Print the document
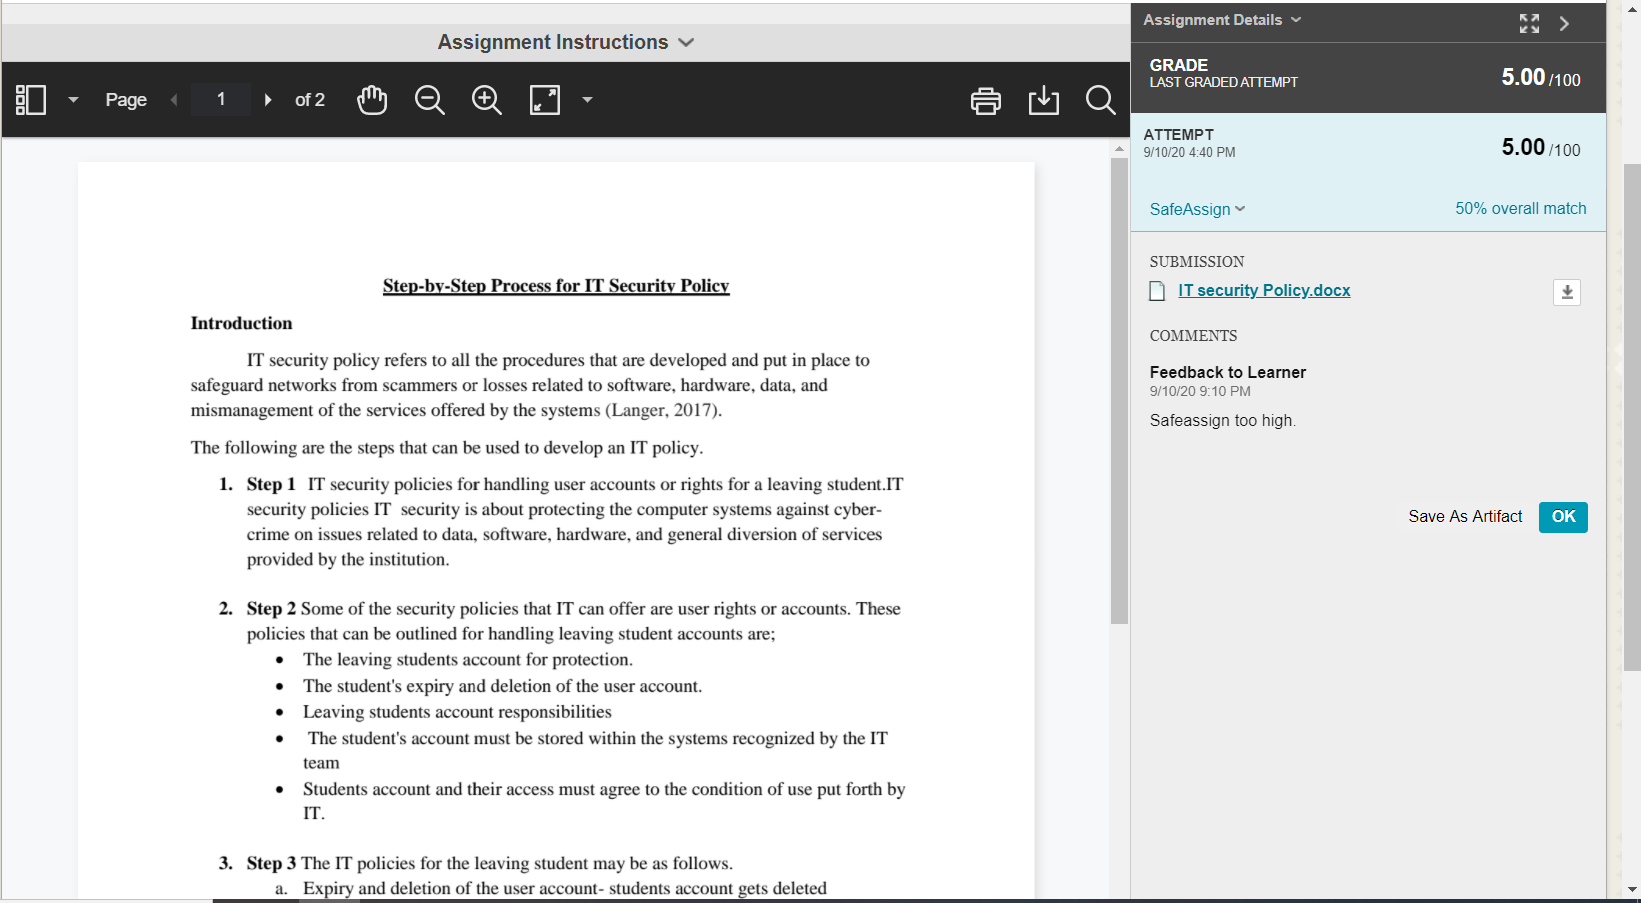Image resolution: width=1641 pixels, height=903 pixels. point(986,100)
